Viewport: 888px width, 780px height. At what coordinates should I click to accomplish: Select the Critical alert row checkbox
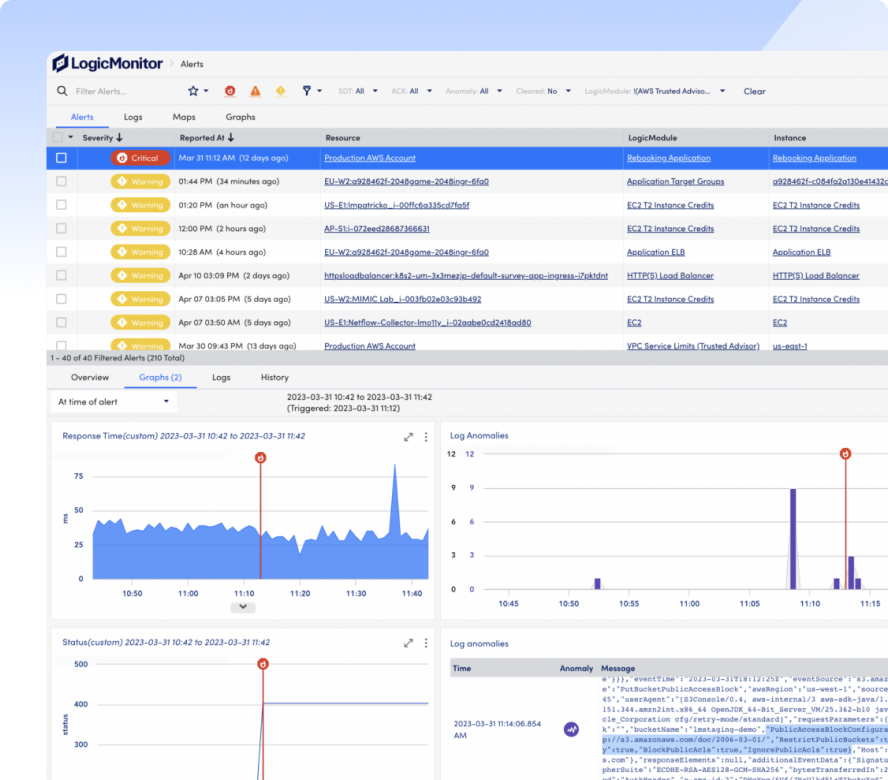[61, 158]
